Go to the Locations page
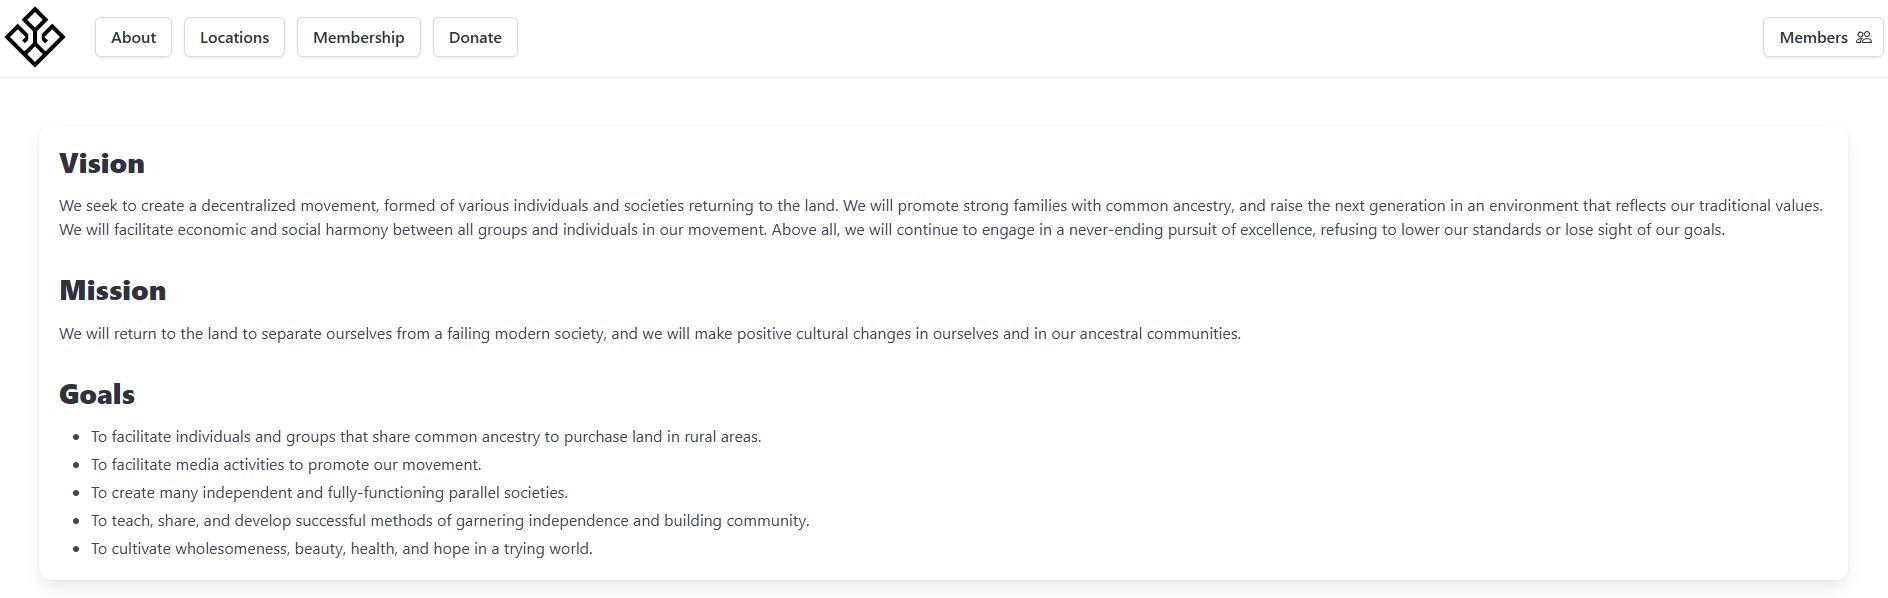 point(234,37)
